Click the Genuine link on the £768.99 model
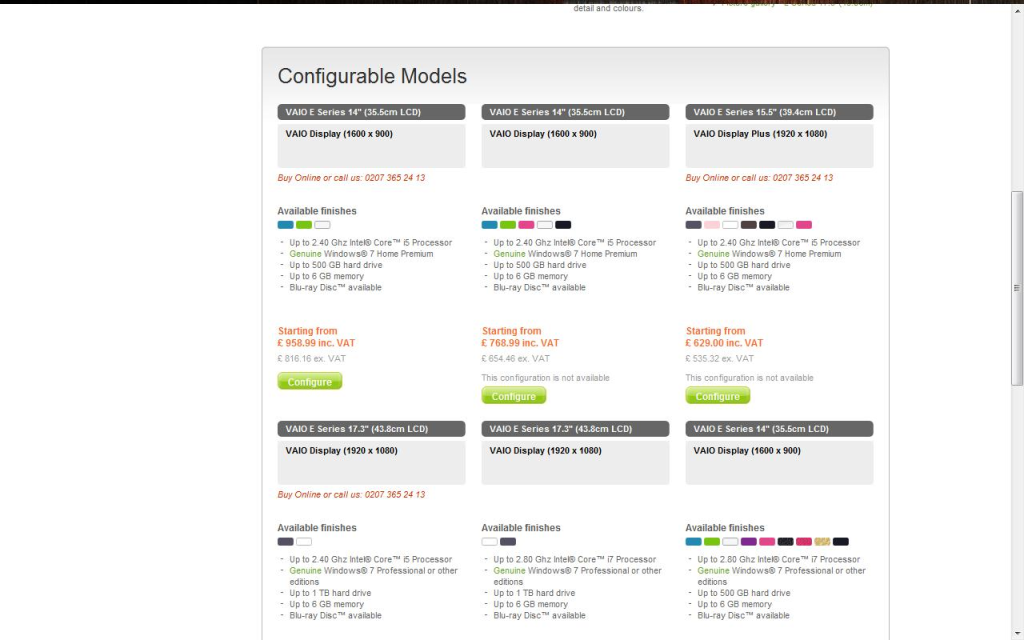 click(509, 253)
